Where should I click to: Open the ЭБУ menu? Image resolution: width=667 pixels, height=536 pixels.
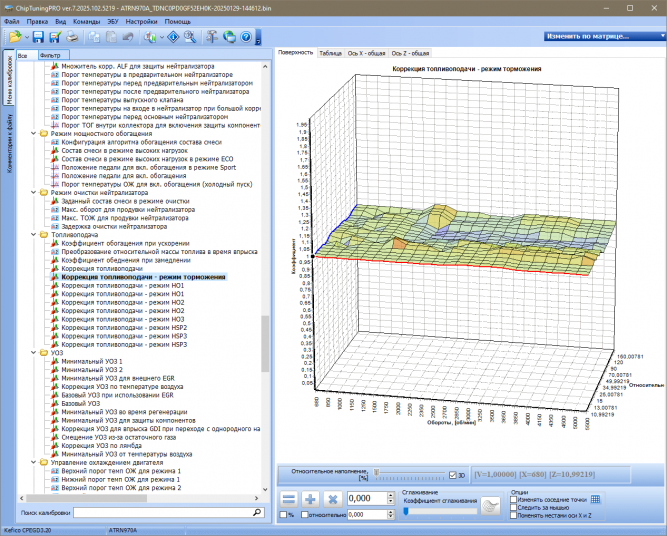pyautogui.click(x=113, y=21)
